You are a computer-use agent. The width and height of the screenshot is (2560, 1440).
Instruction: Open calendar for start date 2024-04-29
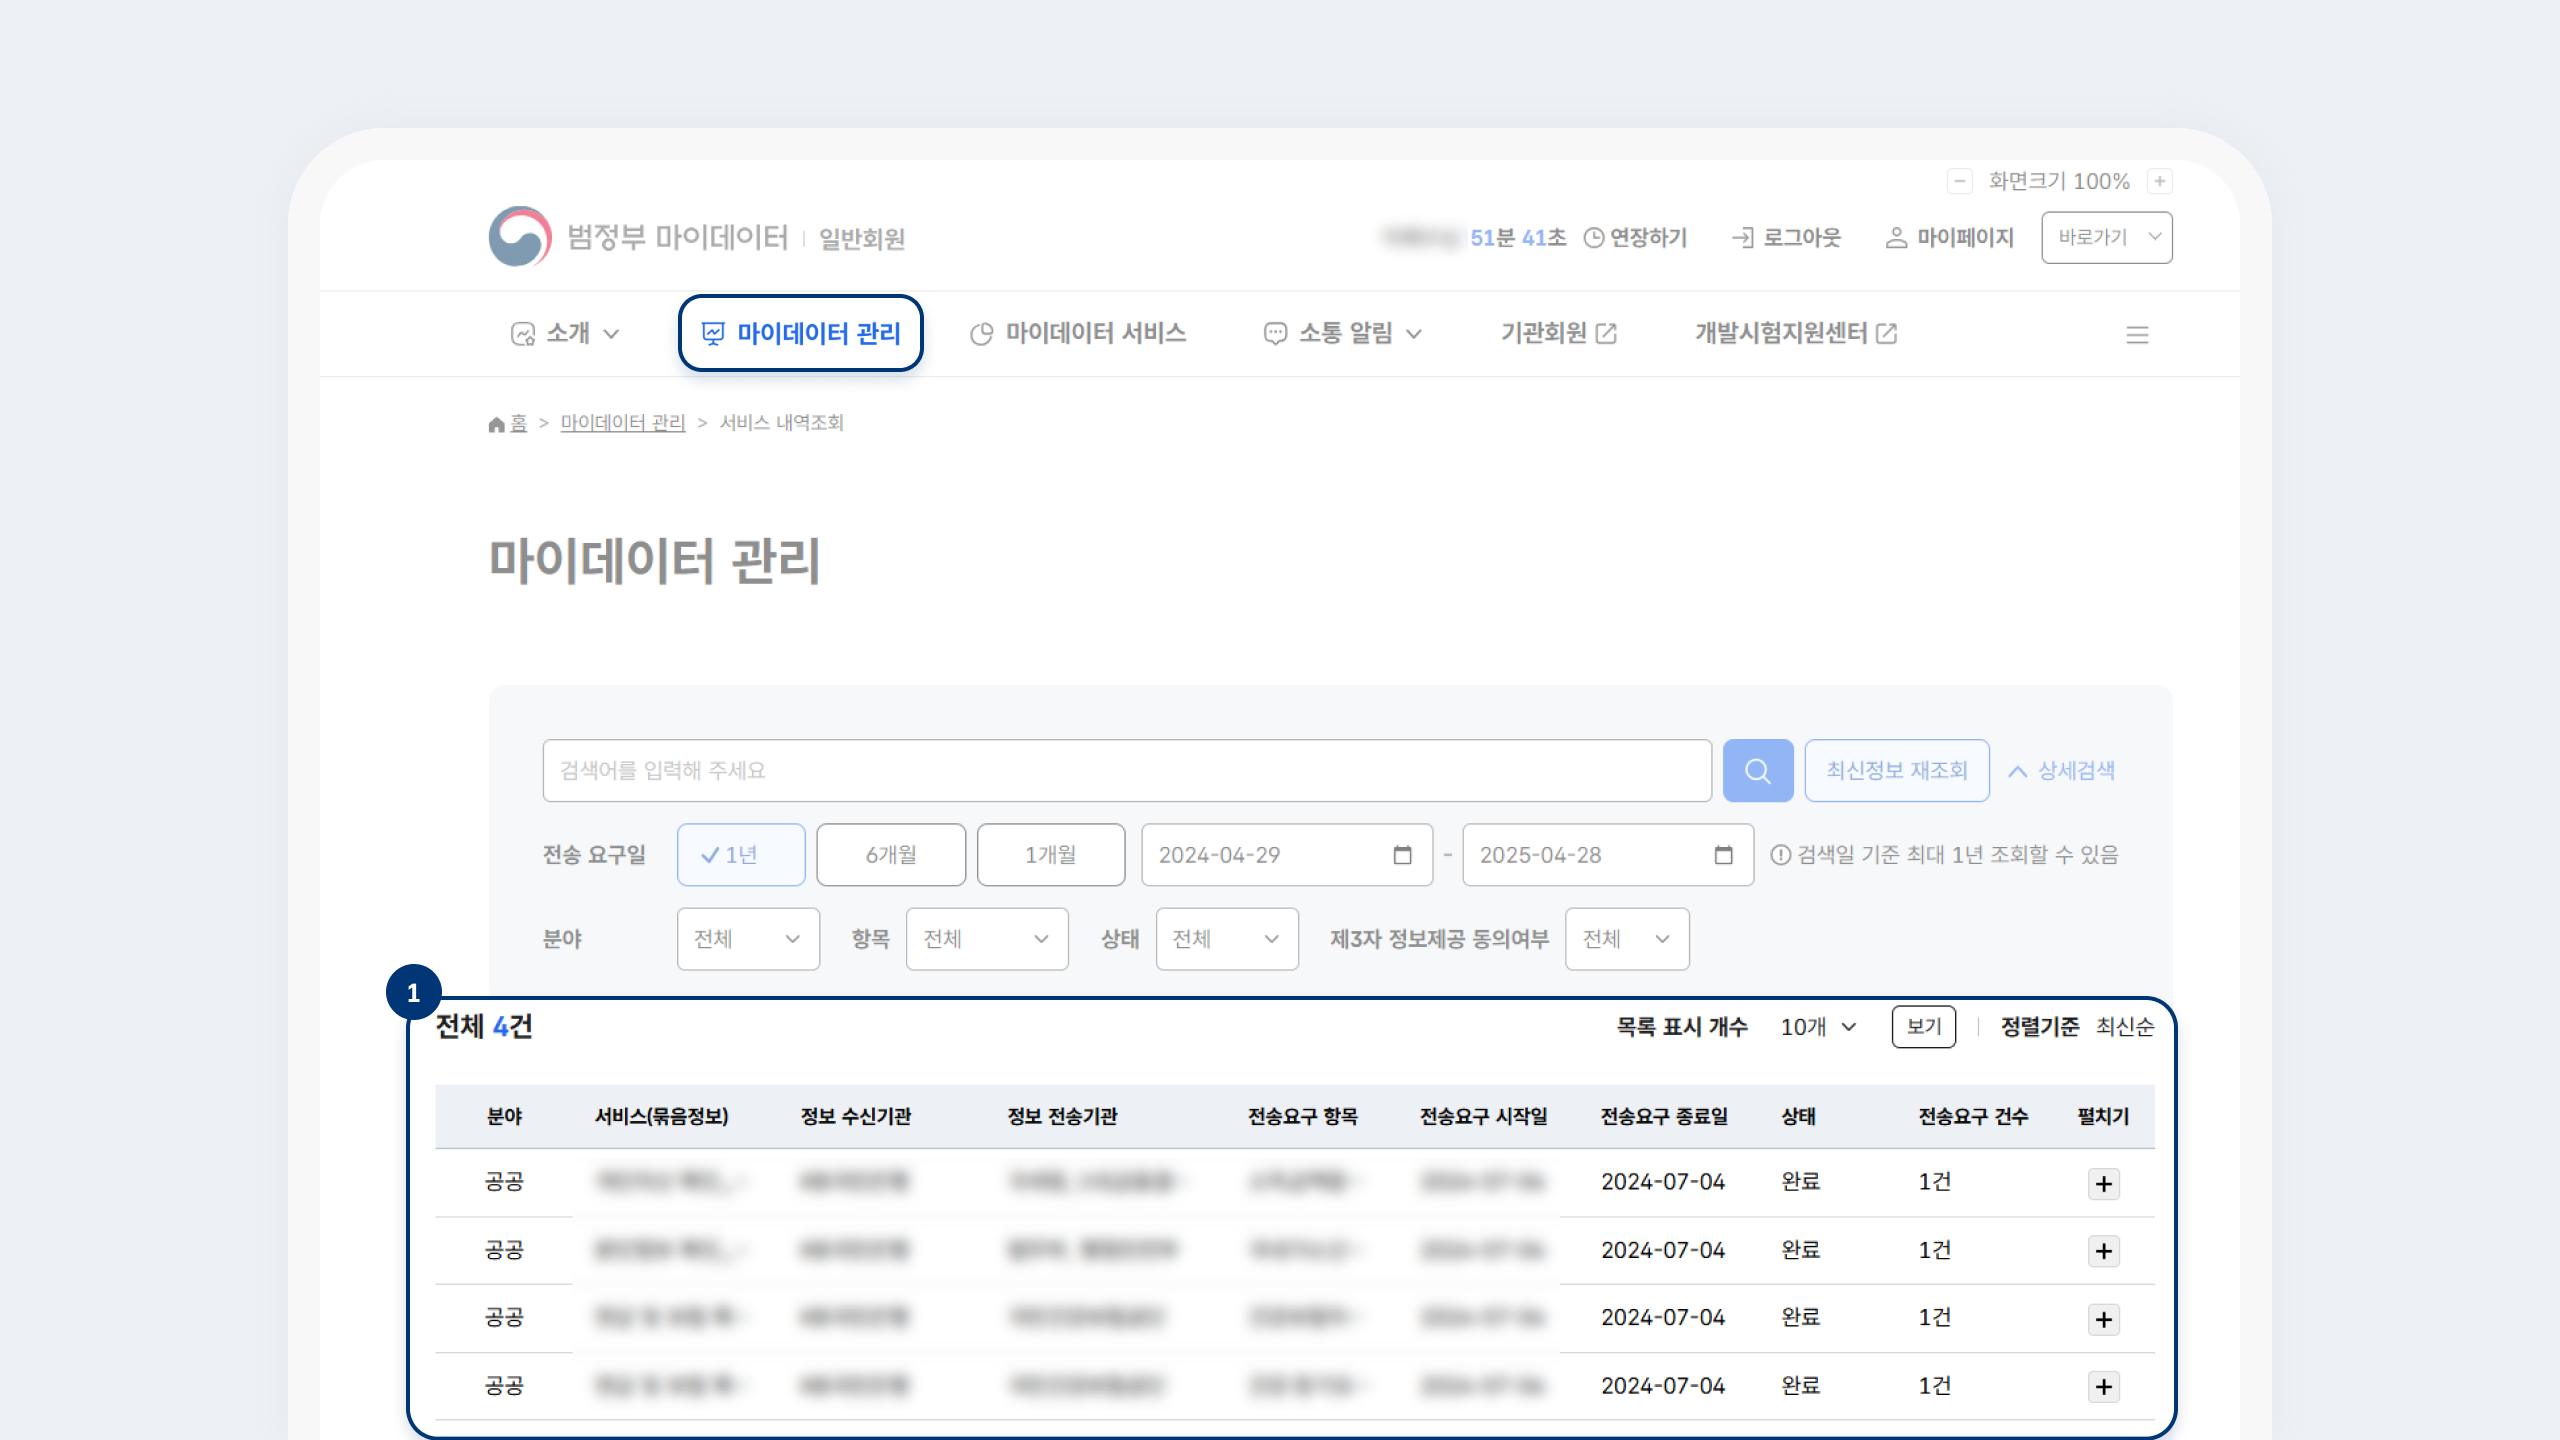(x=1402, y=855)
